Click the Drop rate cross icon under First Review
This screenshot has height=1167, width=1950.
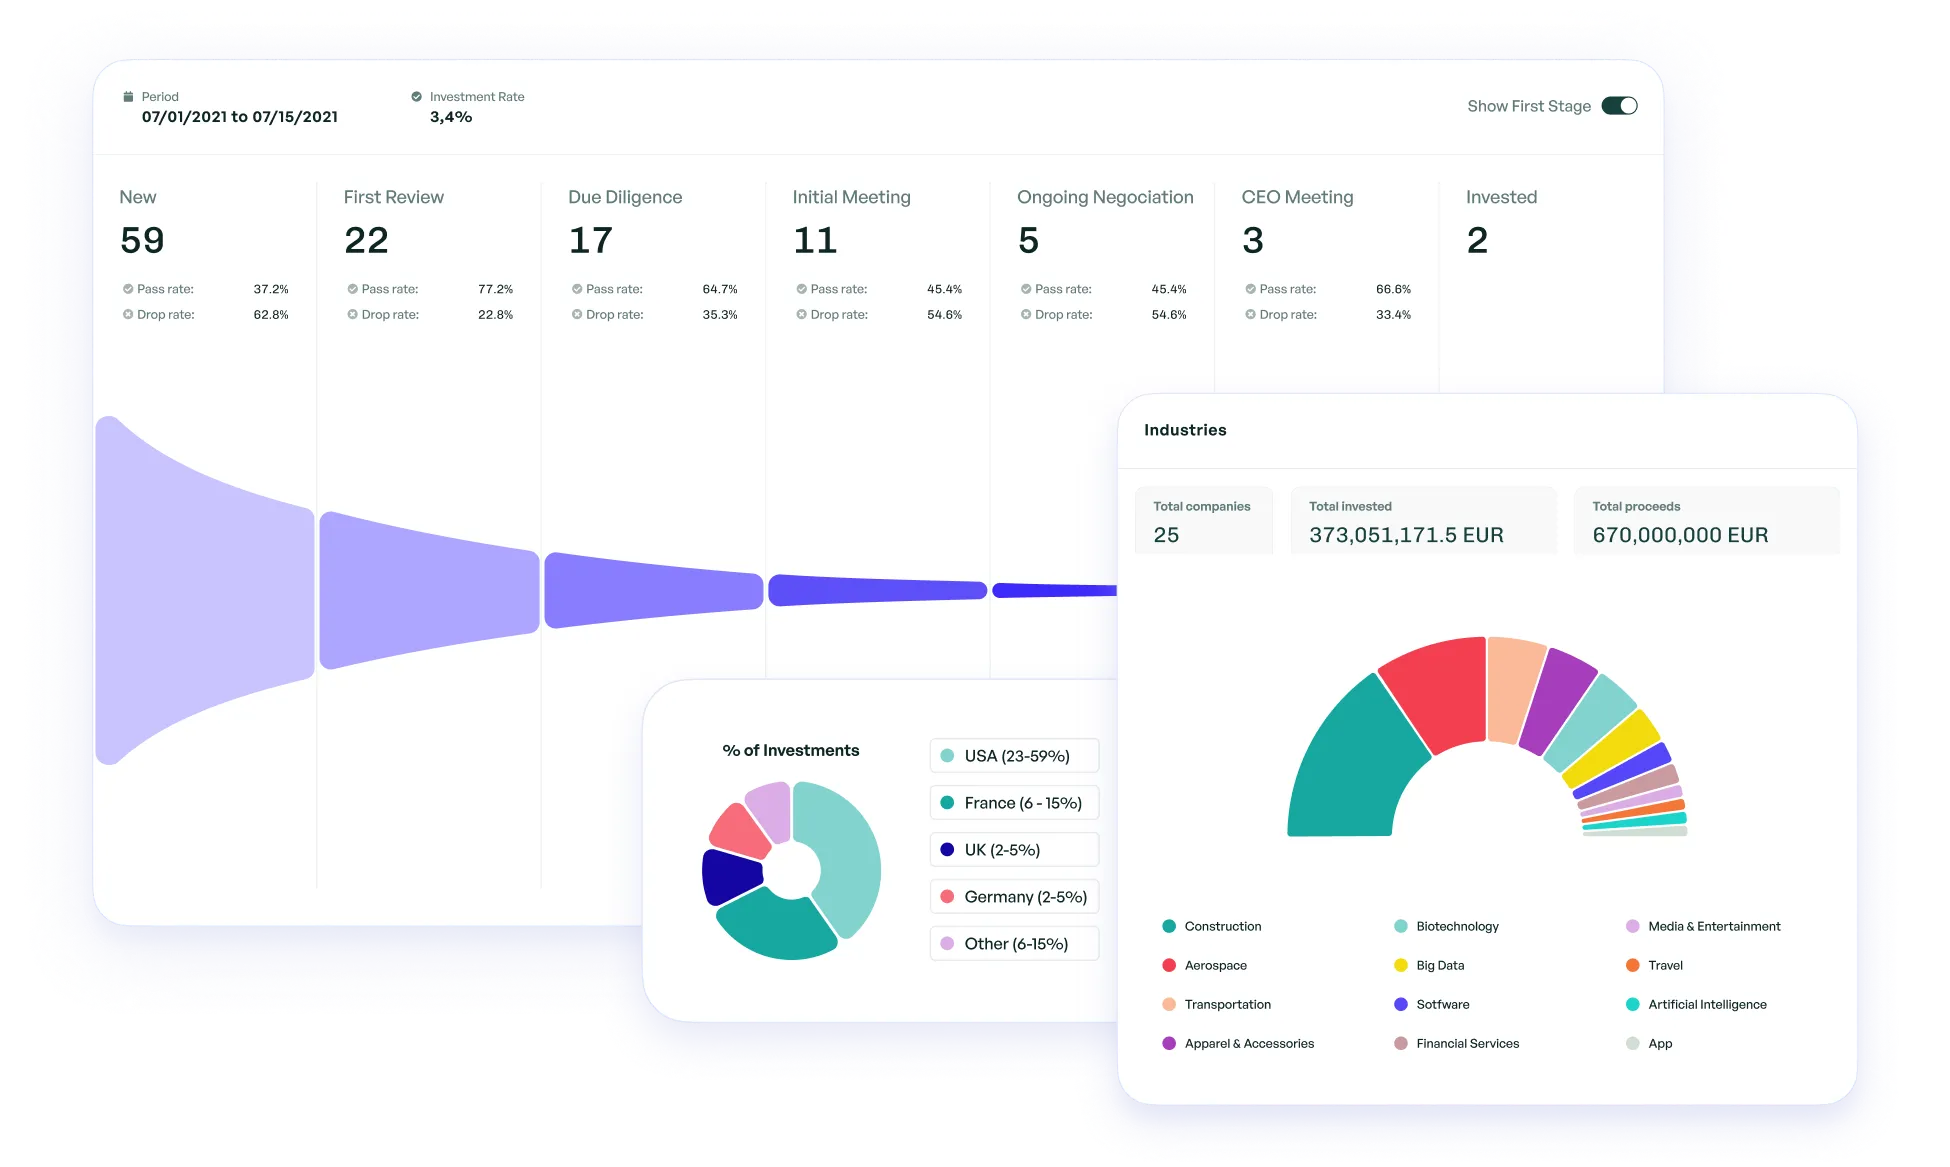[352, 314]
